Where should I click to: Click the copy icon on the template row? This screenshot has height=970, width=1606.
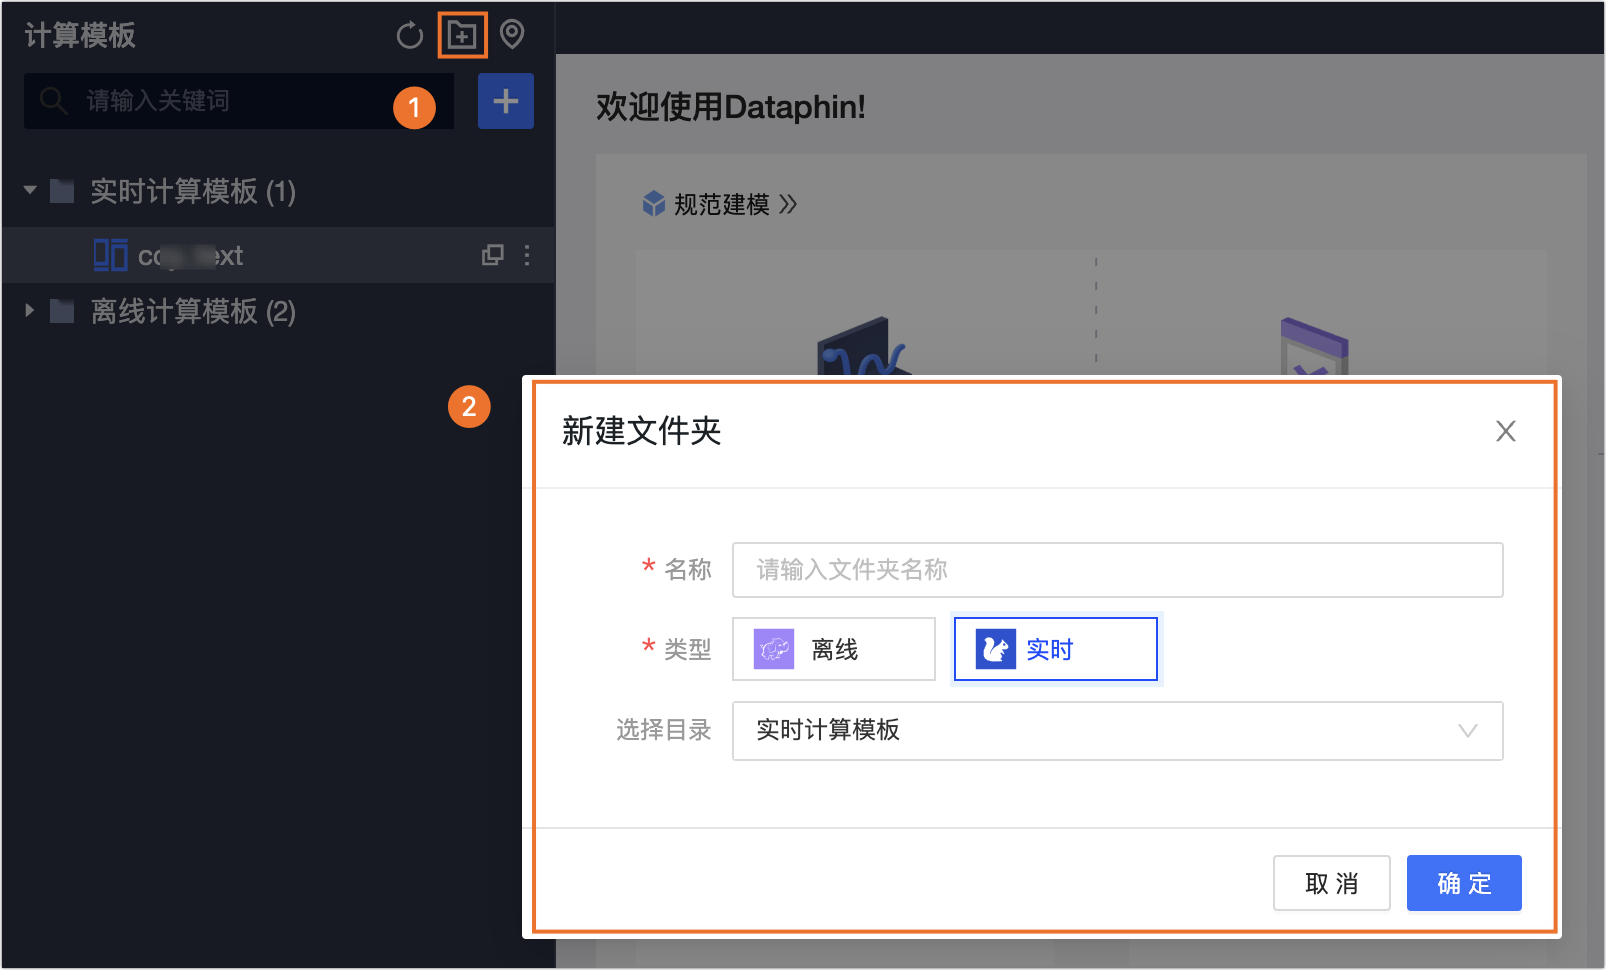[x=492, y=255]
